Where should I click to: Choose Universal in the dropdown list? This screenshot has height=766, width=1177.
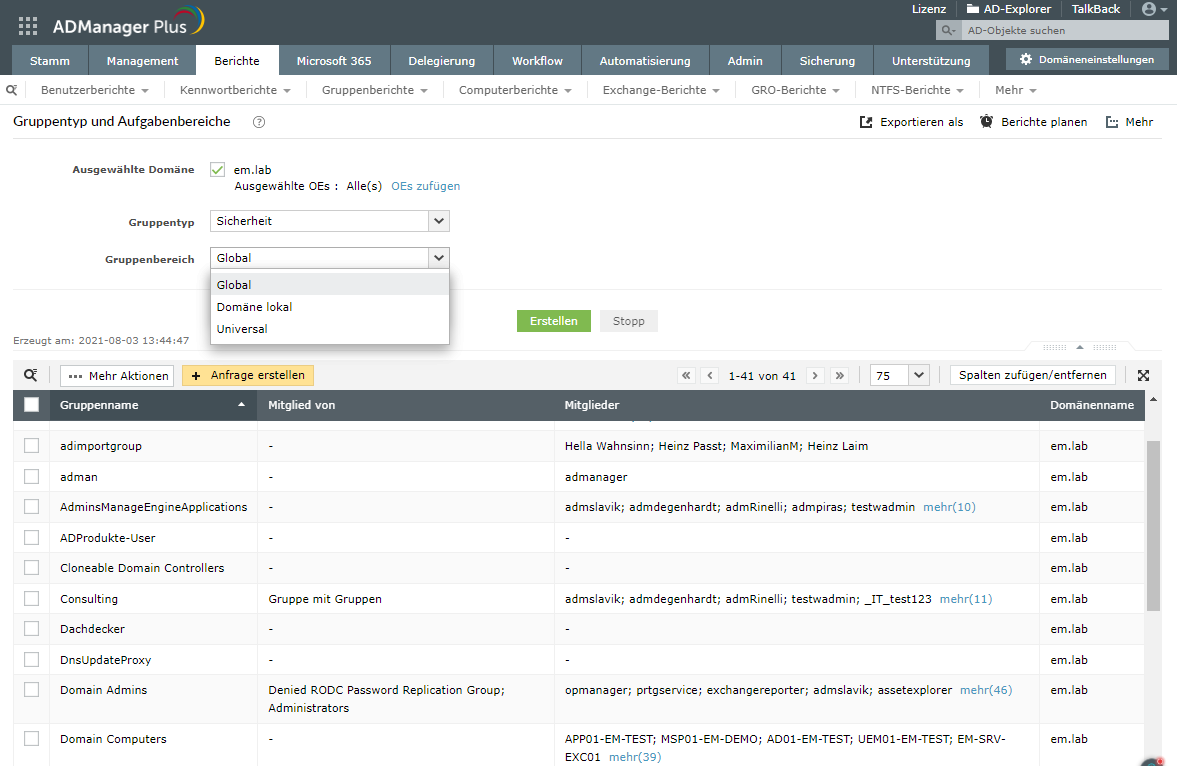pos(330,329)
